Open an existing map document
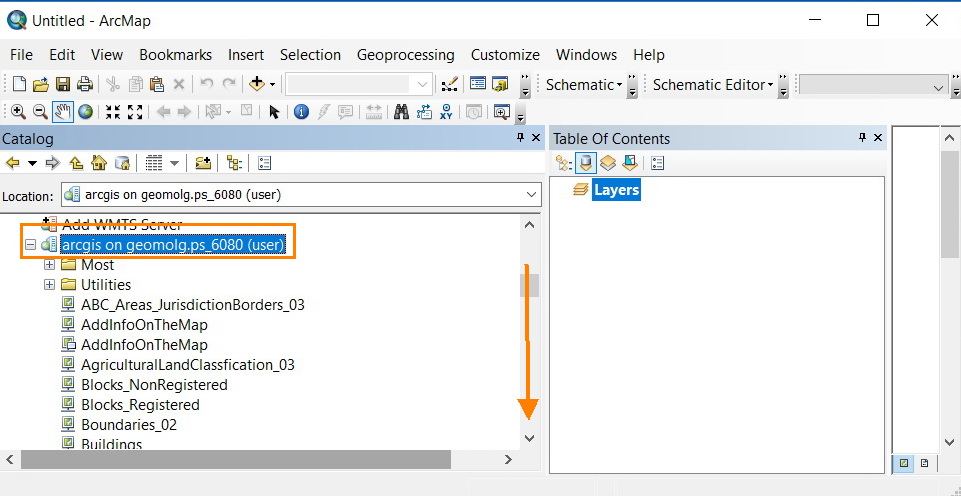This screenshot has height=496, width=961. click(40, 84)
